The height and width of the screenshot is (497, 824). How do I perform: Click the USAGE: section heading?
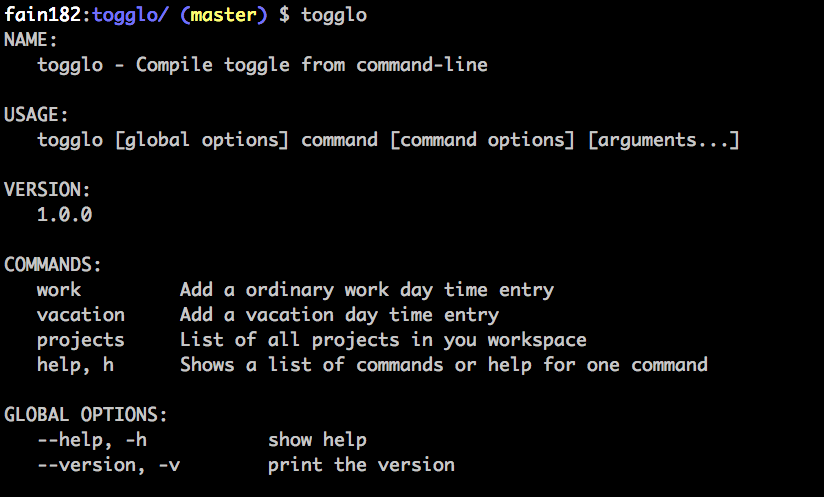(36, 115)
